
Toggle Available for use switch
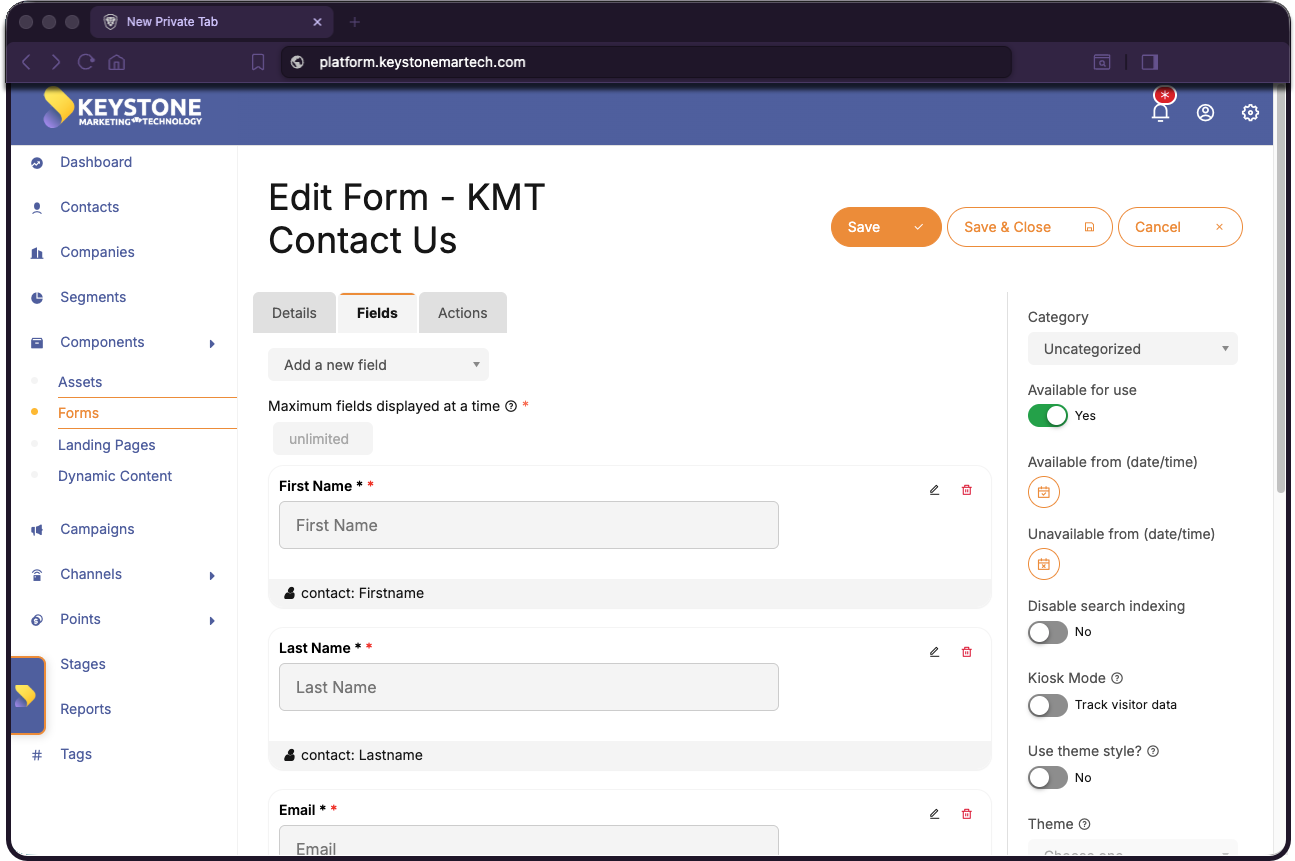(x=1047, y=415)
